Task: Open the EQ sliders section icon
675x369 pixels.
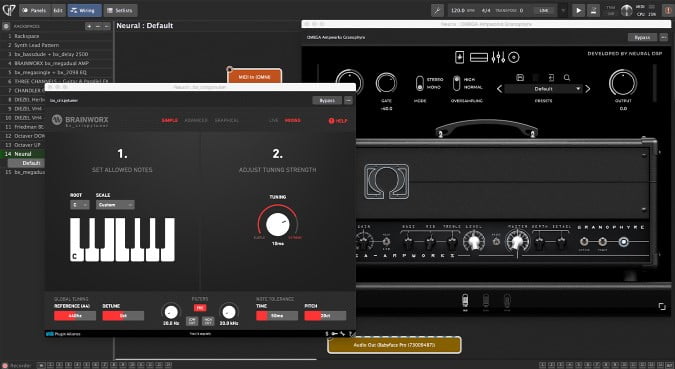Action: [498, 57]
